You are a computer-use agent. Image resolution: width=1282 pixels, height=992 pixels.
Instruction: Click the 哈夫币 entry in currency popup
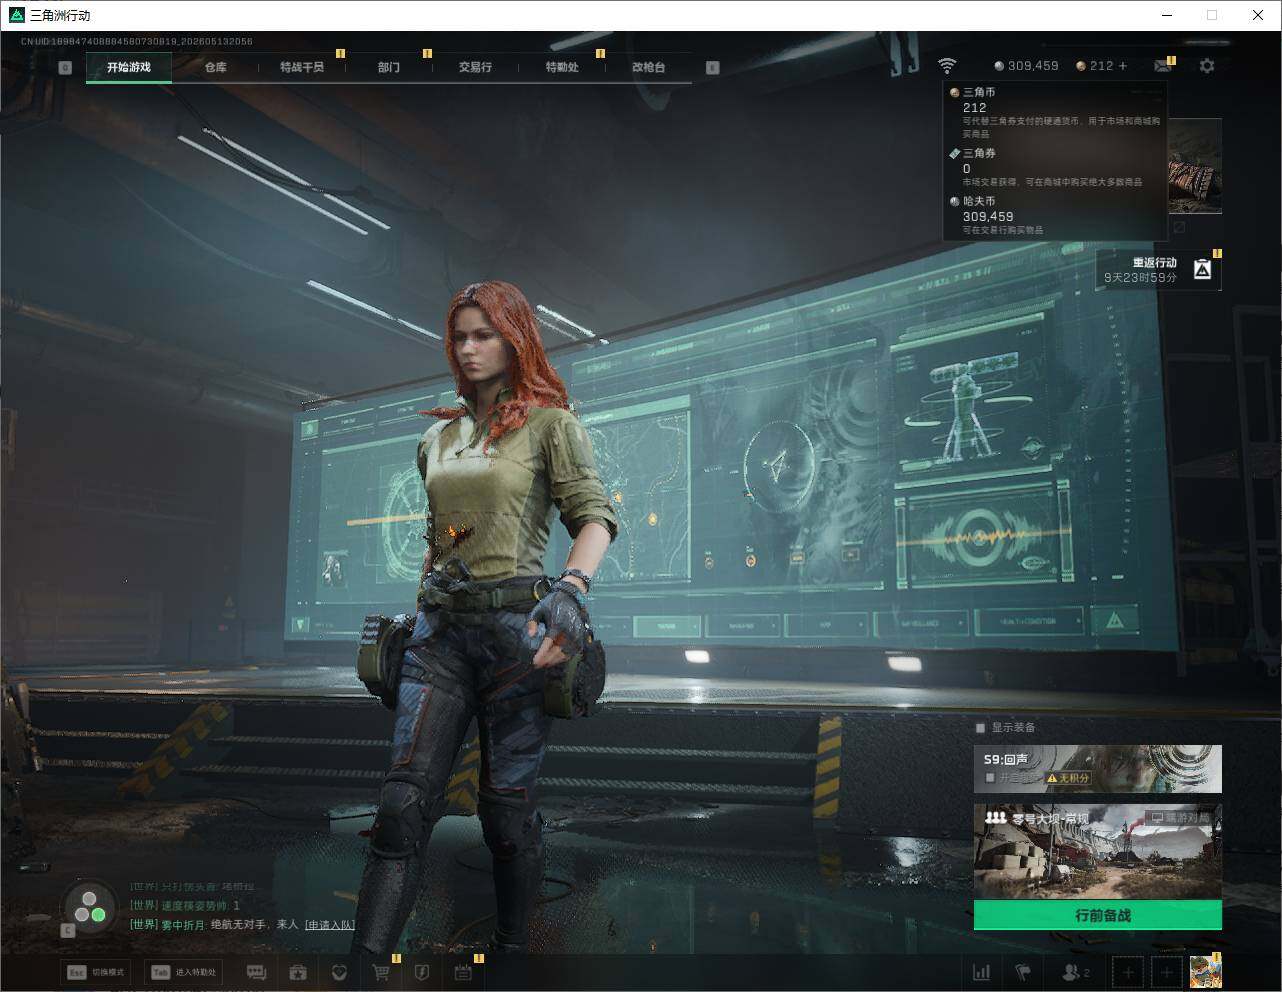pyautogui.click(x=1055, y=215)
